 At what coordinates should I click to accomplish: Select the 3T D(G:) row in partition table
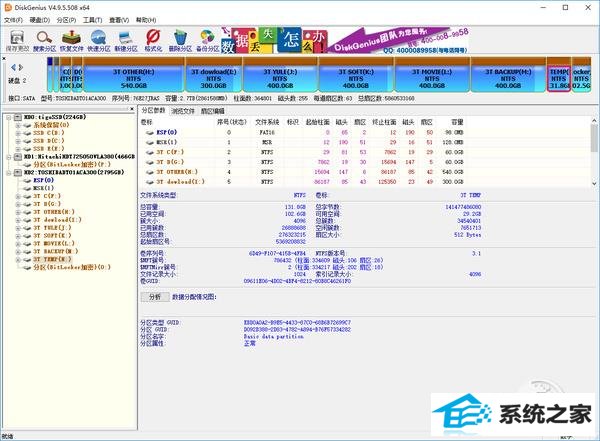(302, 162)
